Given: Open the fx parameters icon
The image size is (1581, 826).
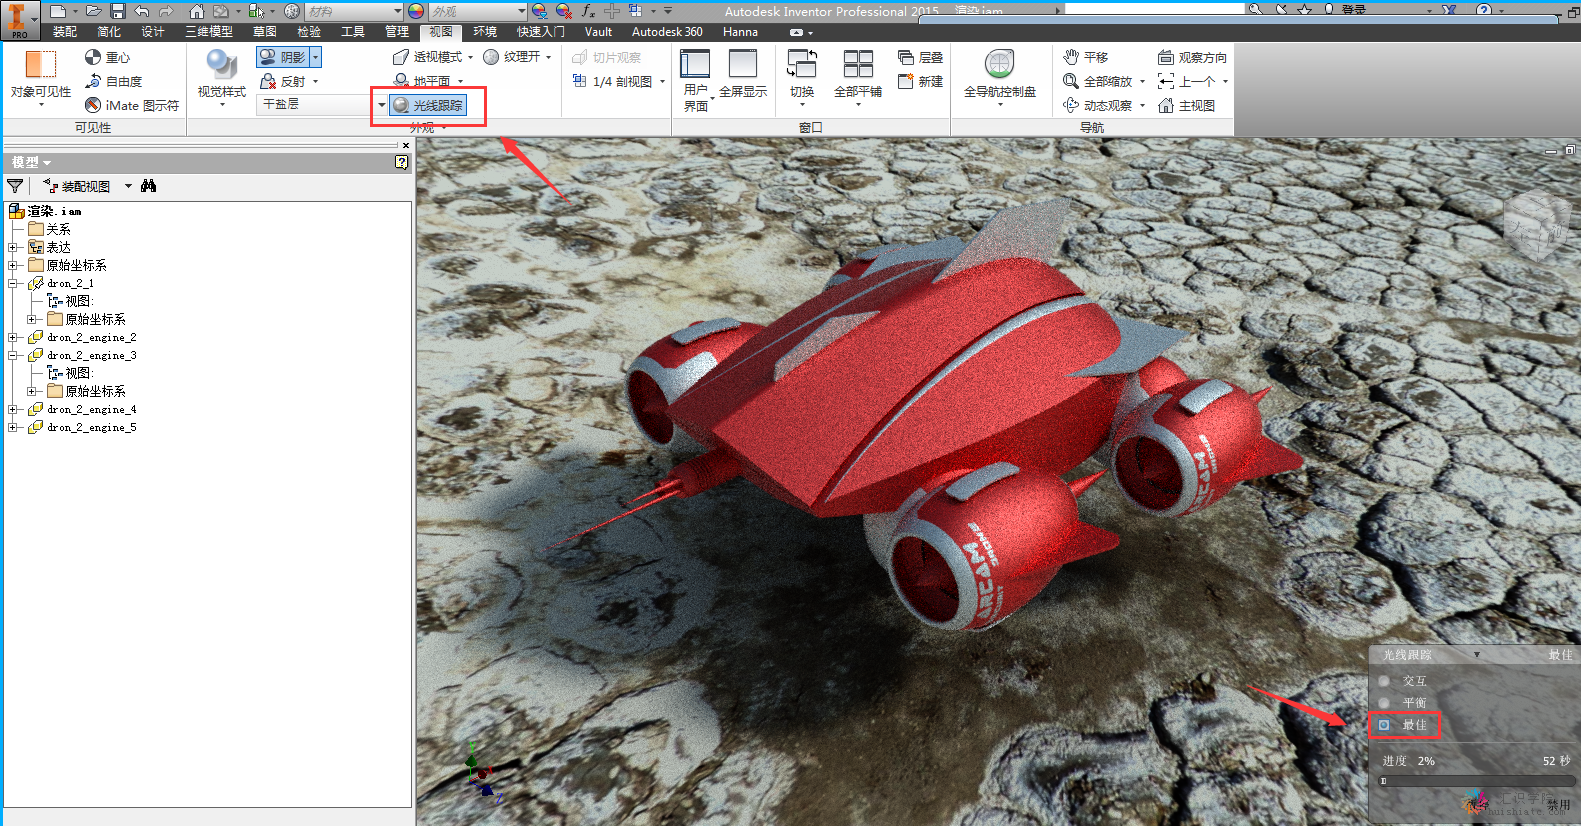Looking at the screenshot, I should pyautogui.click(x=588, y=11).
